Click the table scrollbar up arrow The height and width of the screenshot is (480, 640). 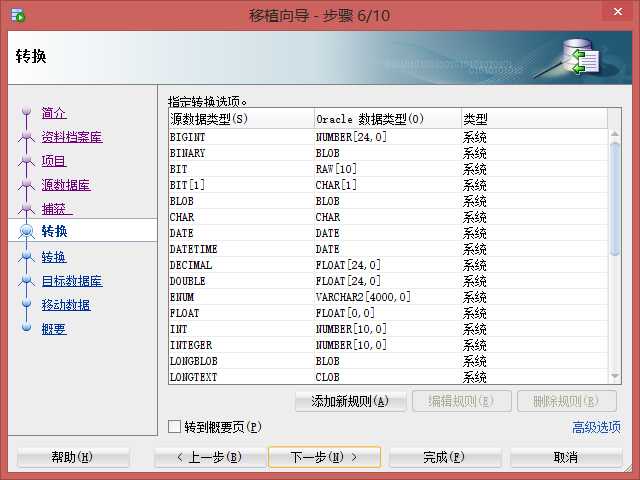615,134
